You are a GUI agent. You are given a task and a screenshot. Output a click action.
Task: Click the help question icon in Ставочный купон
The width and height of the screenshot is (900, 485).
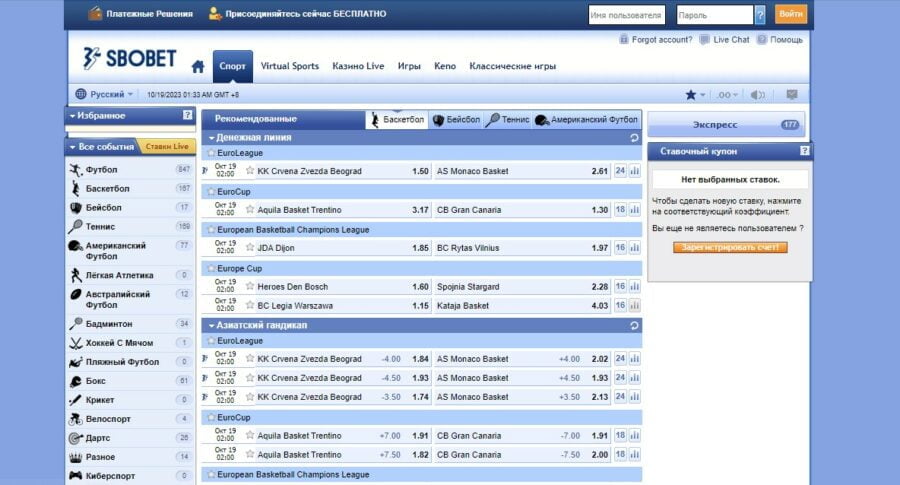point(804,151)
